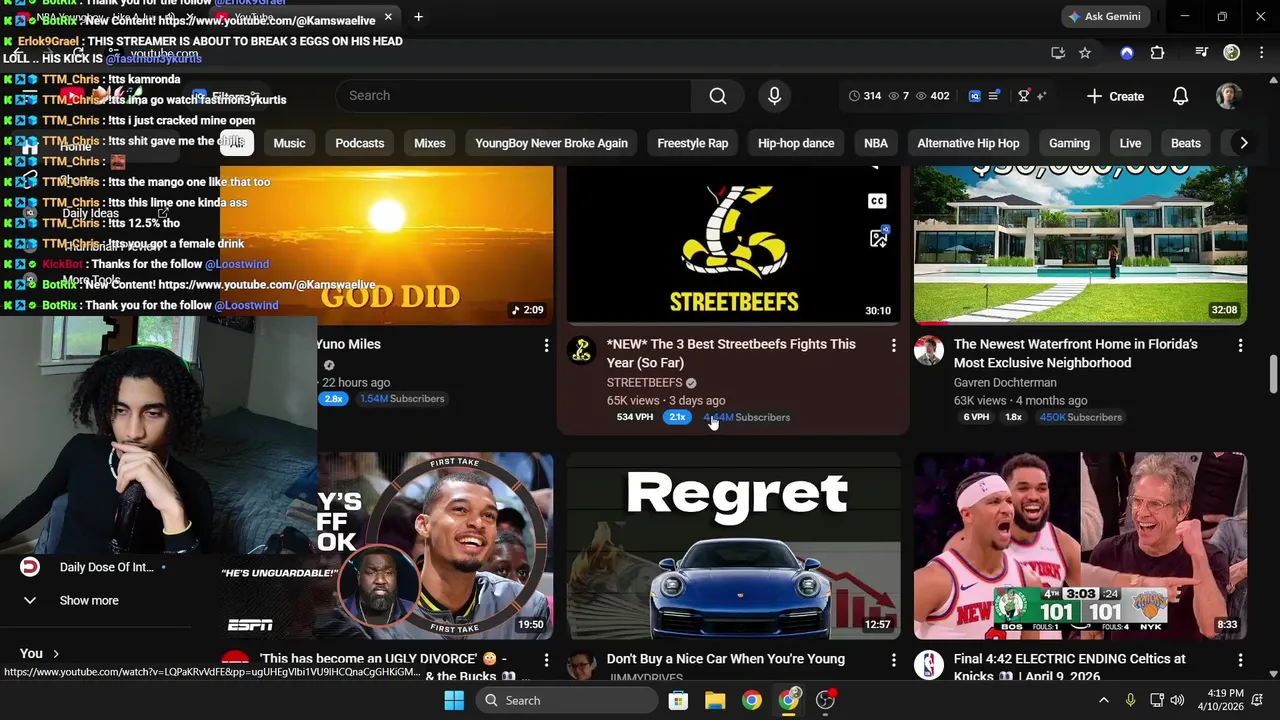Open options for Waterfront Home video

pyautogui.click(x=1240, y=345)
